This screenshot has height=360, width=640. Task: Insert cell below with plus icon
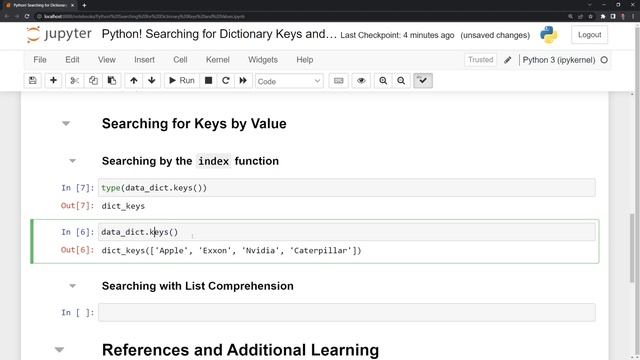pyautogui.click(x=53, y=81)
